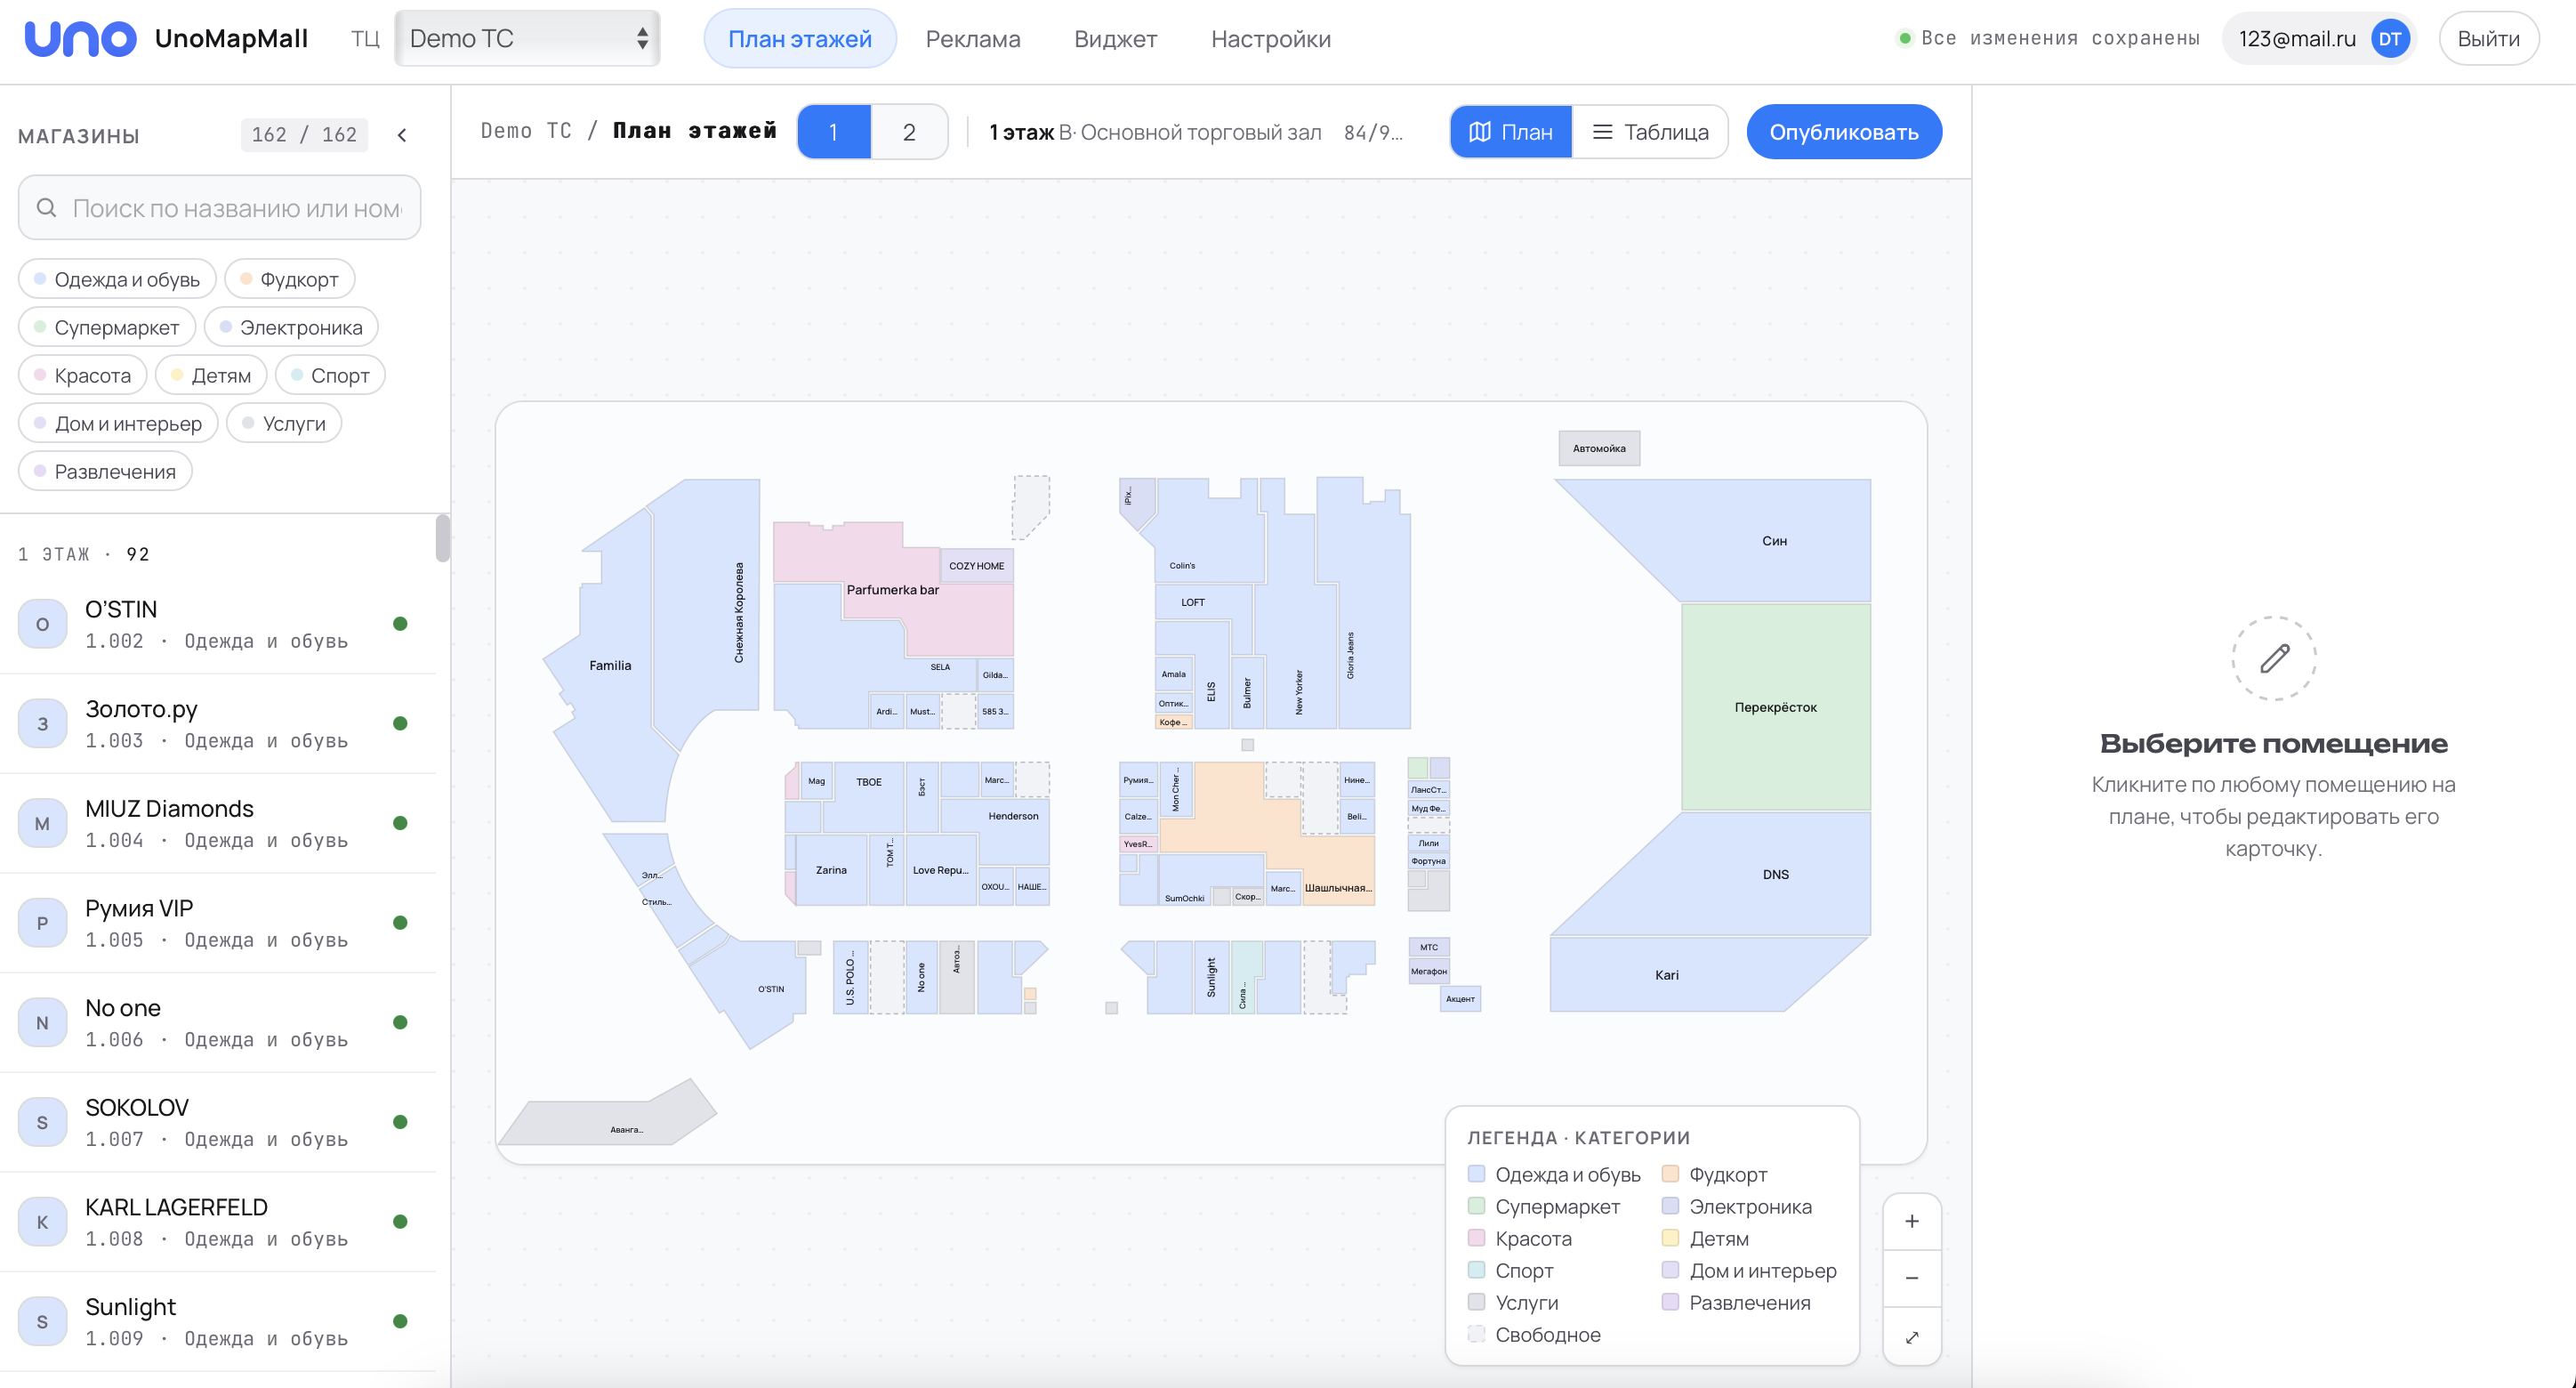Click the KARL LAGERFELD letter avatar
The height and width of the screenshot is (1388, 2576).
pos(42,1221)
